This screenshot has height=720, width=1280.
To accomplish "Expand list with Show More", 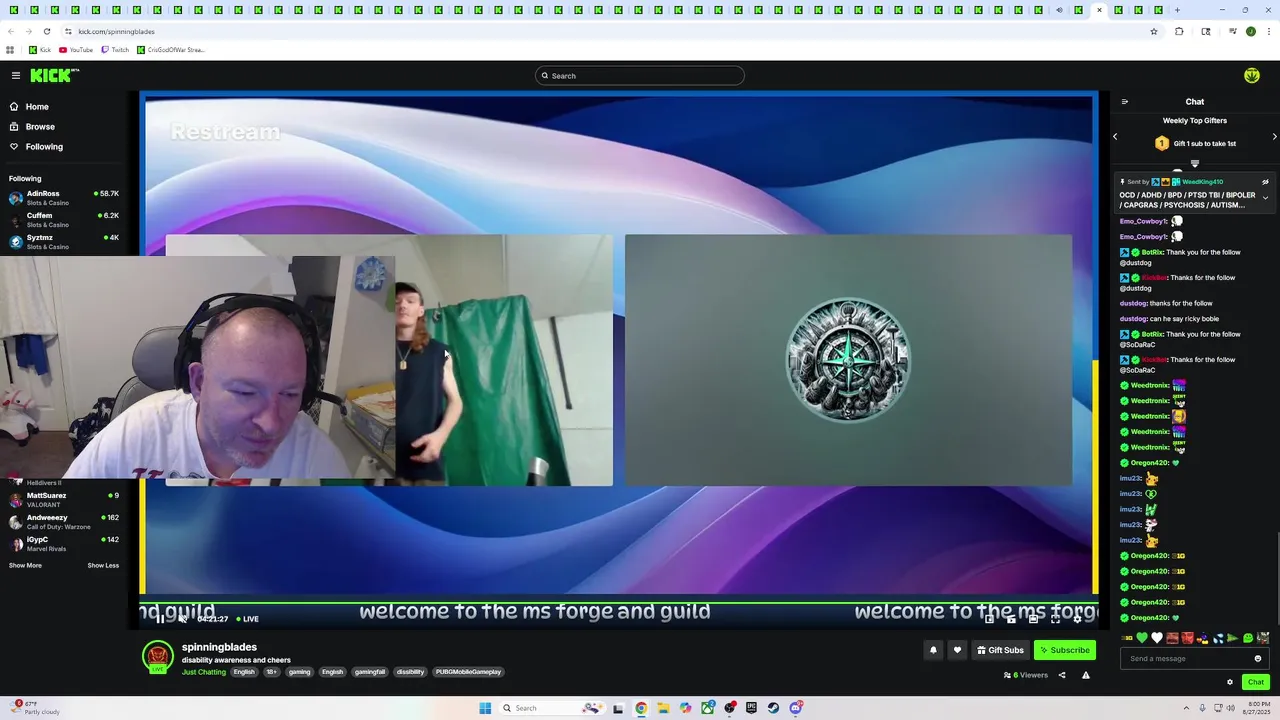I will [x=25, y=566].
